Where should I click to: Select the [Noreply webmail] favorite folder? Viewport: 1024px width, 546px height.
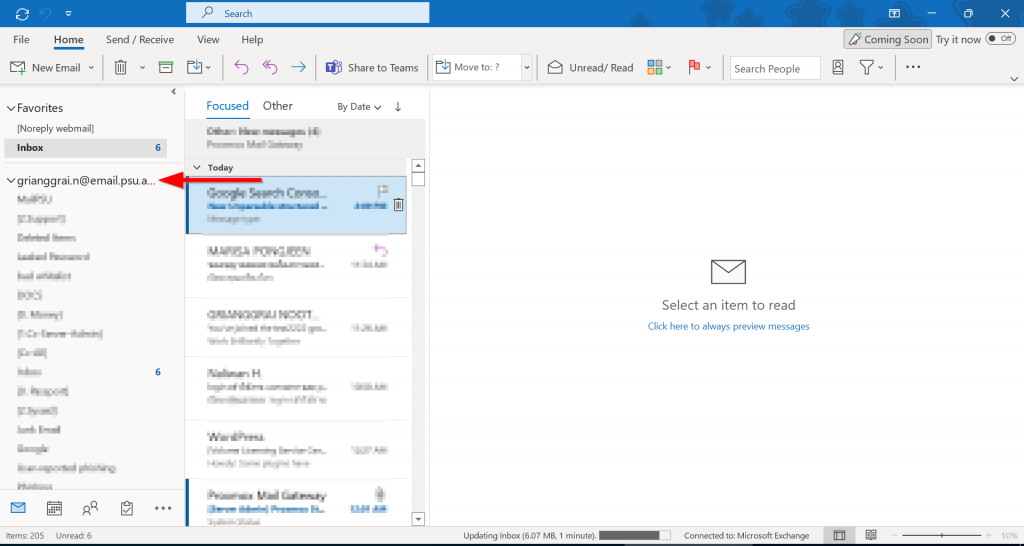click(56, 128)
